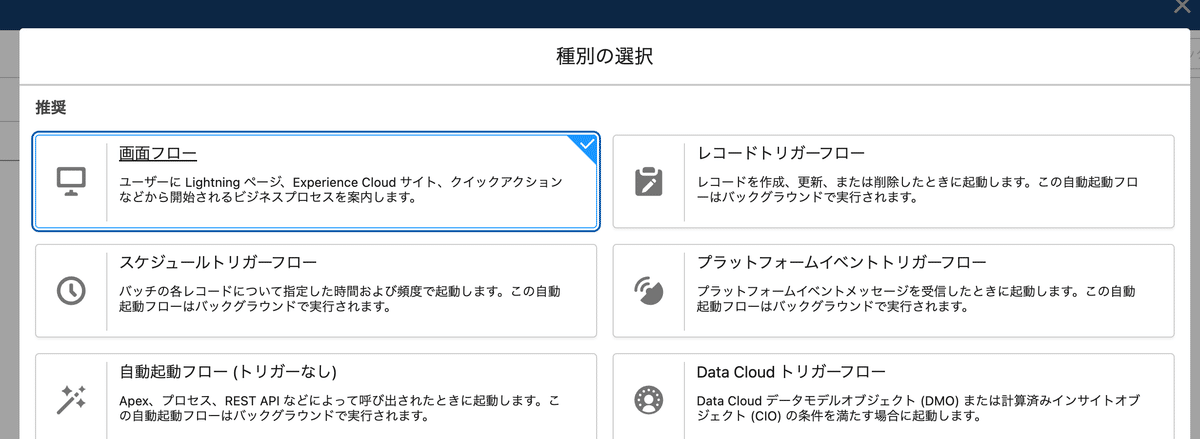
Task: Click the monitor icon for 画面フロー
Action: [x=71, y=180]
